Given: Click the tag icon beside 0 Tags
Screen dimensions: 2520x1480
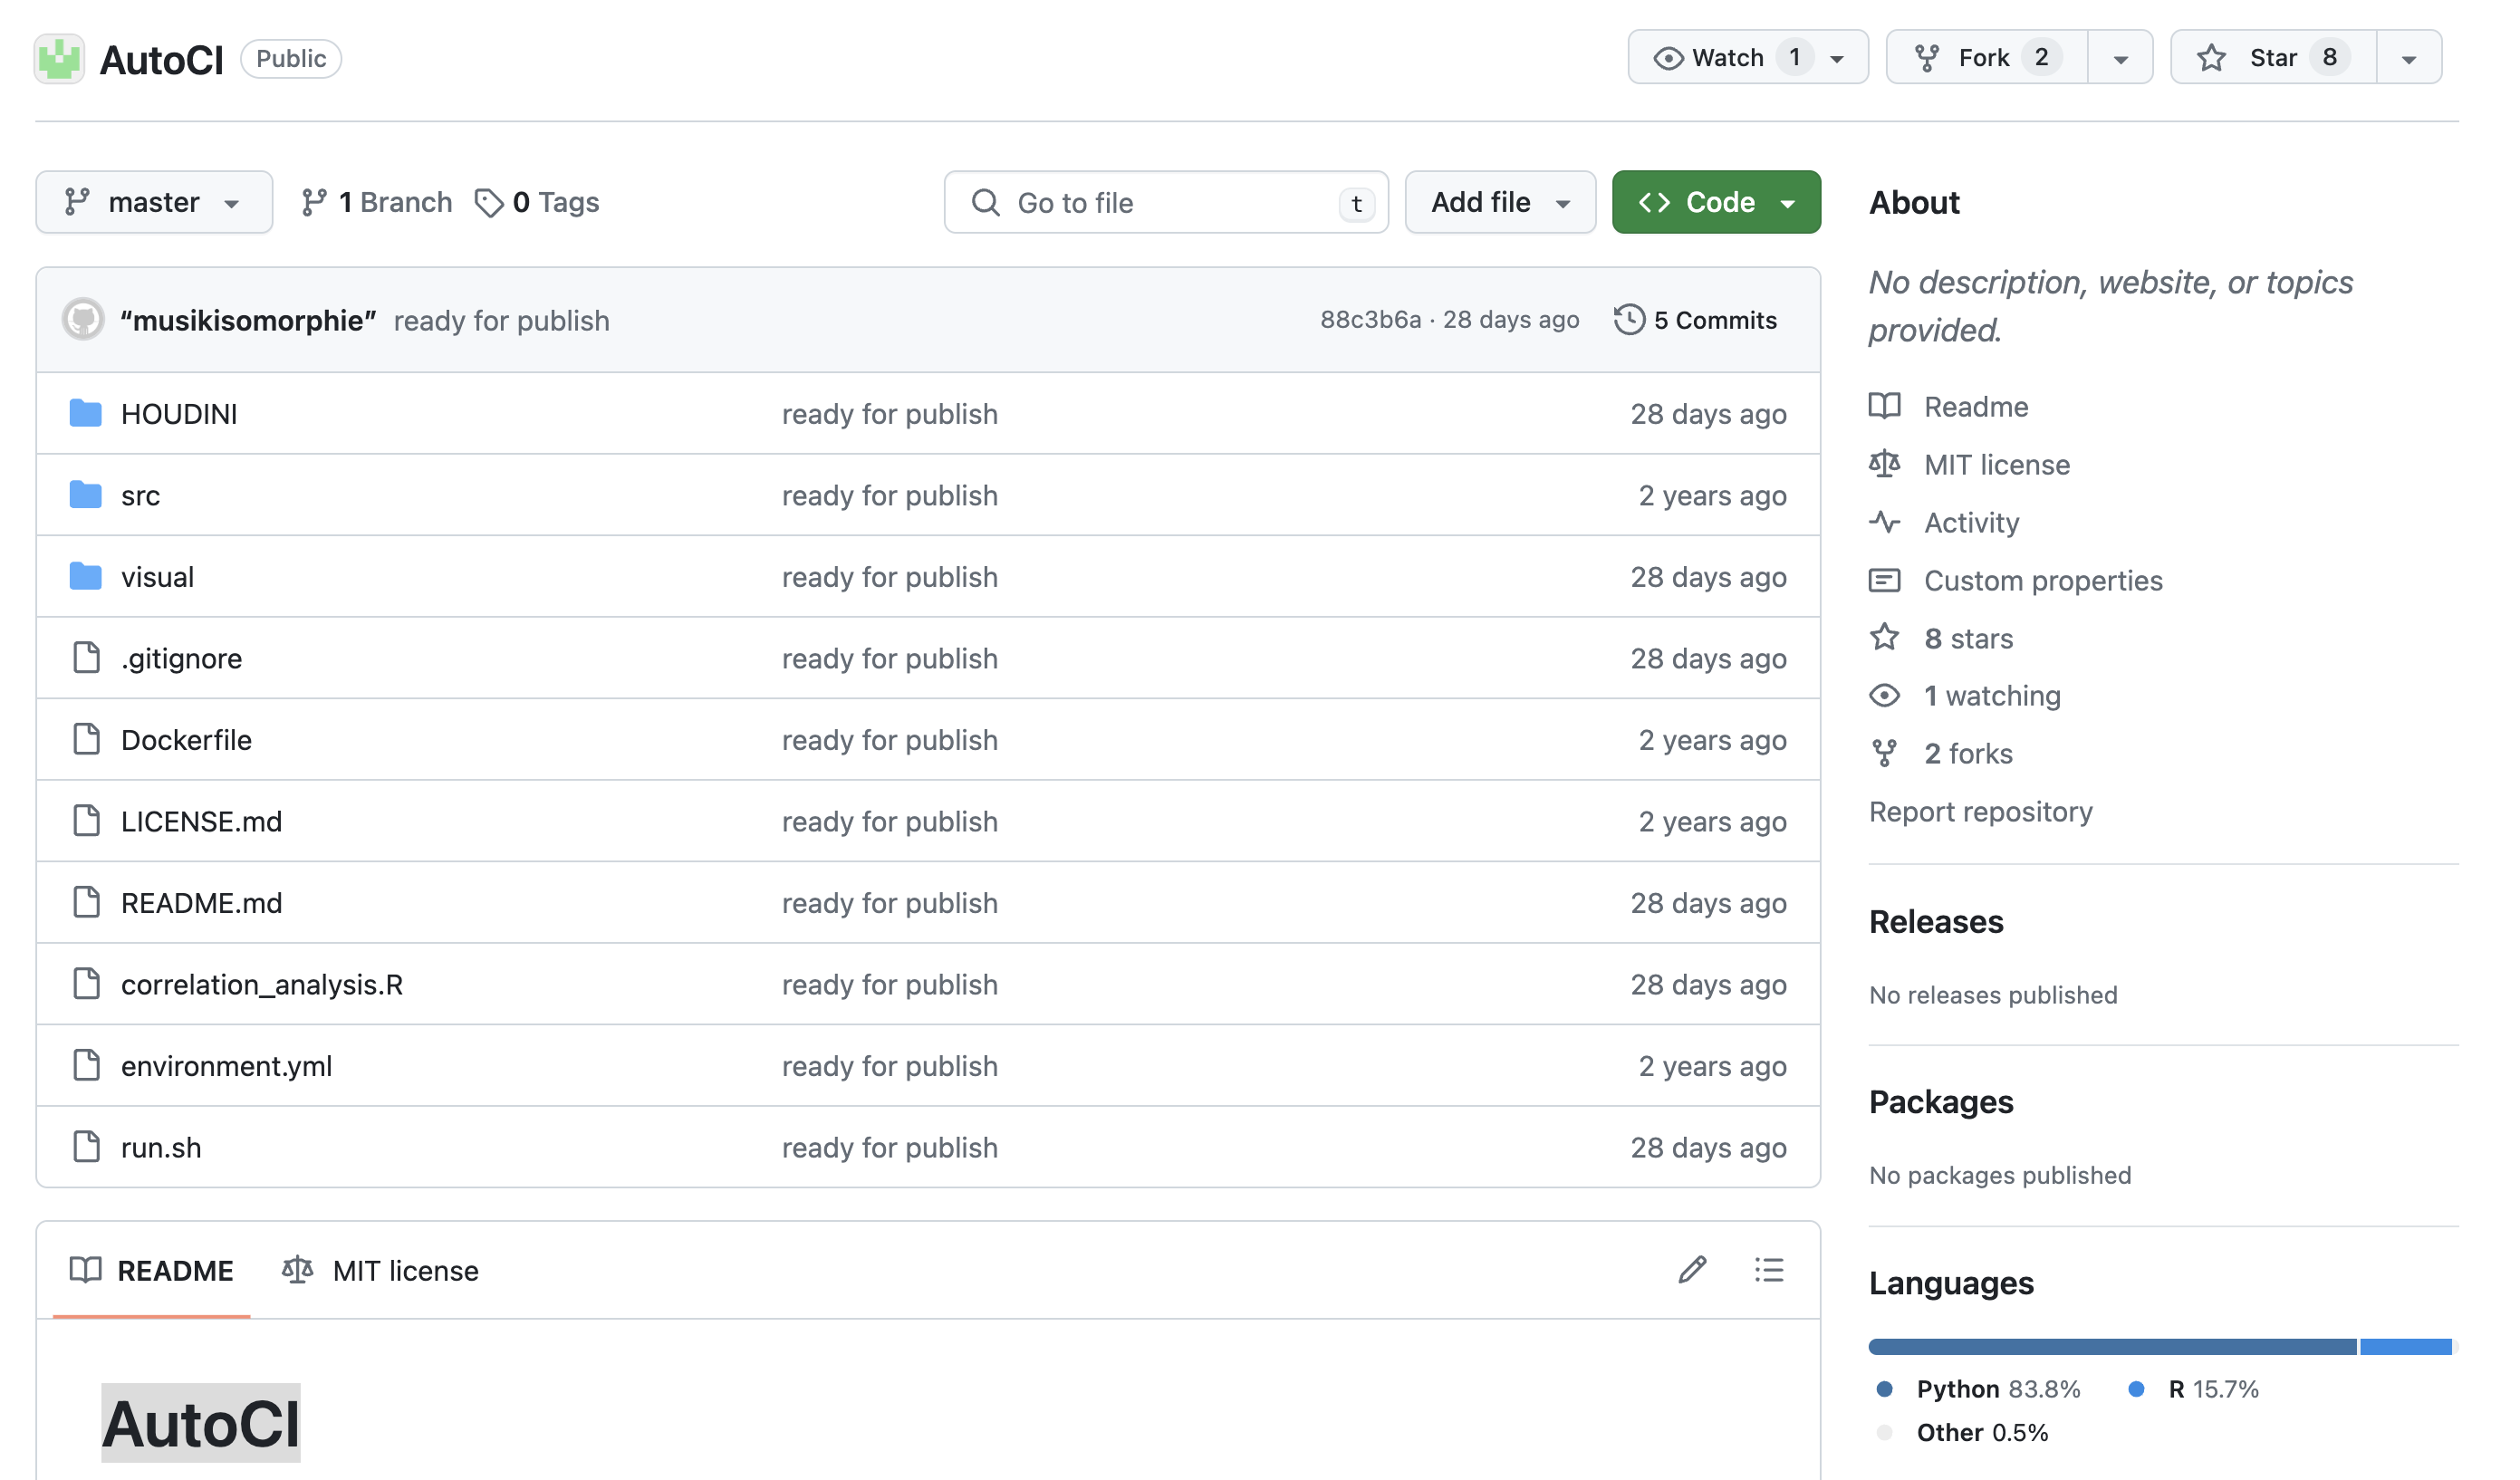Looking at the screenshot, I should (488, 203).
